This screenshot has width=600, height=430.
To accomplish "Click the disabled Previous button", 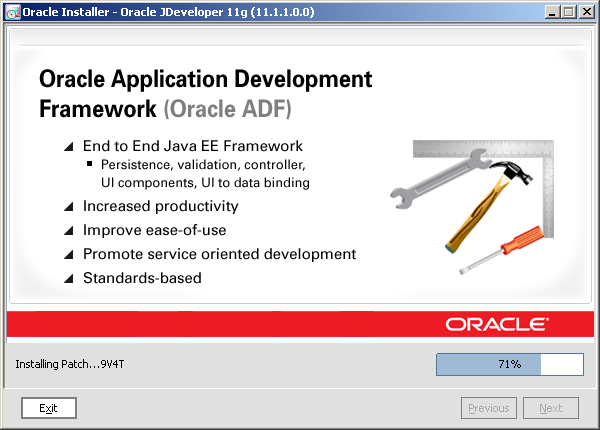I will pyautogui.click(x=489, y=408).
